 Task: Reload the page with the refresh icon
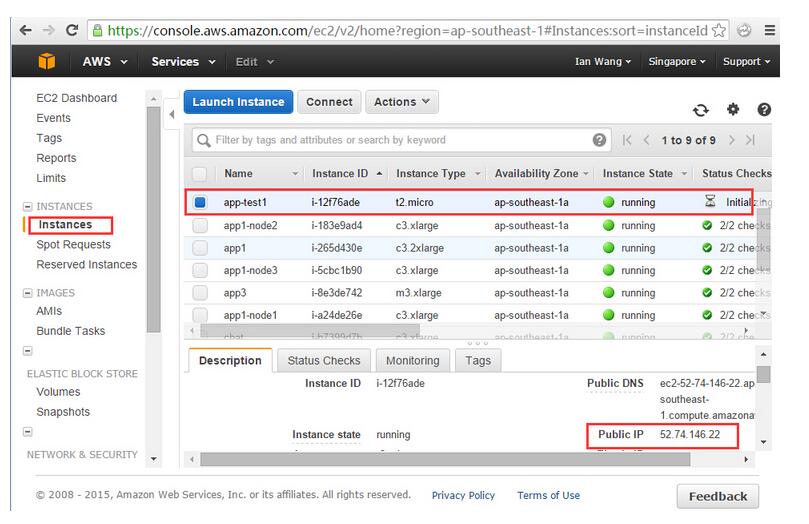coord(72,30)
